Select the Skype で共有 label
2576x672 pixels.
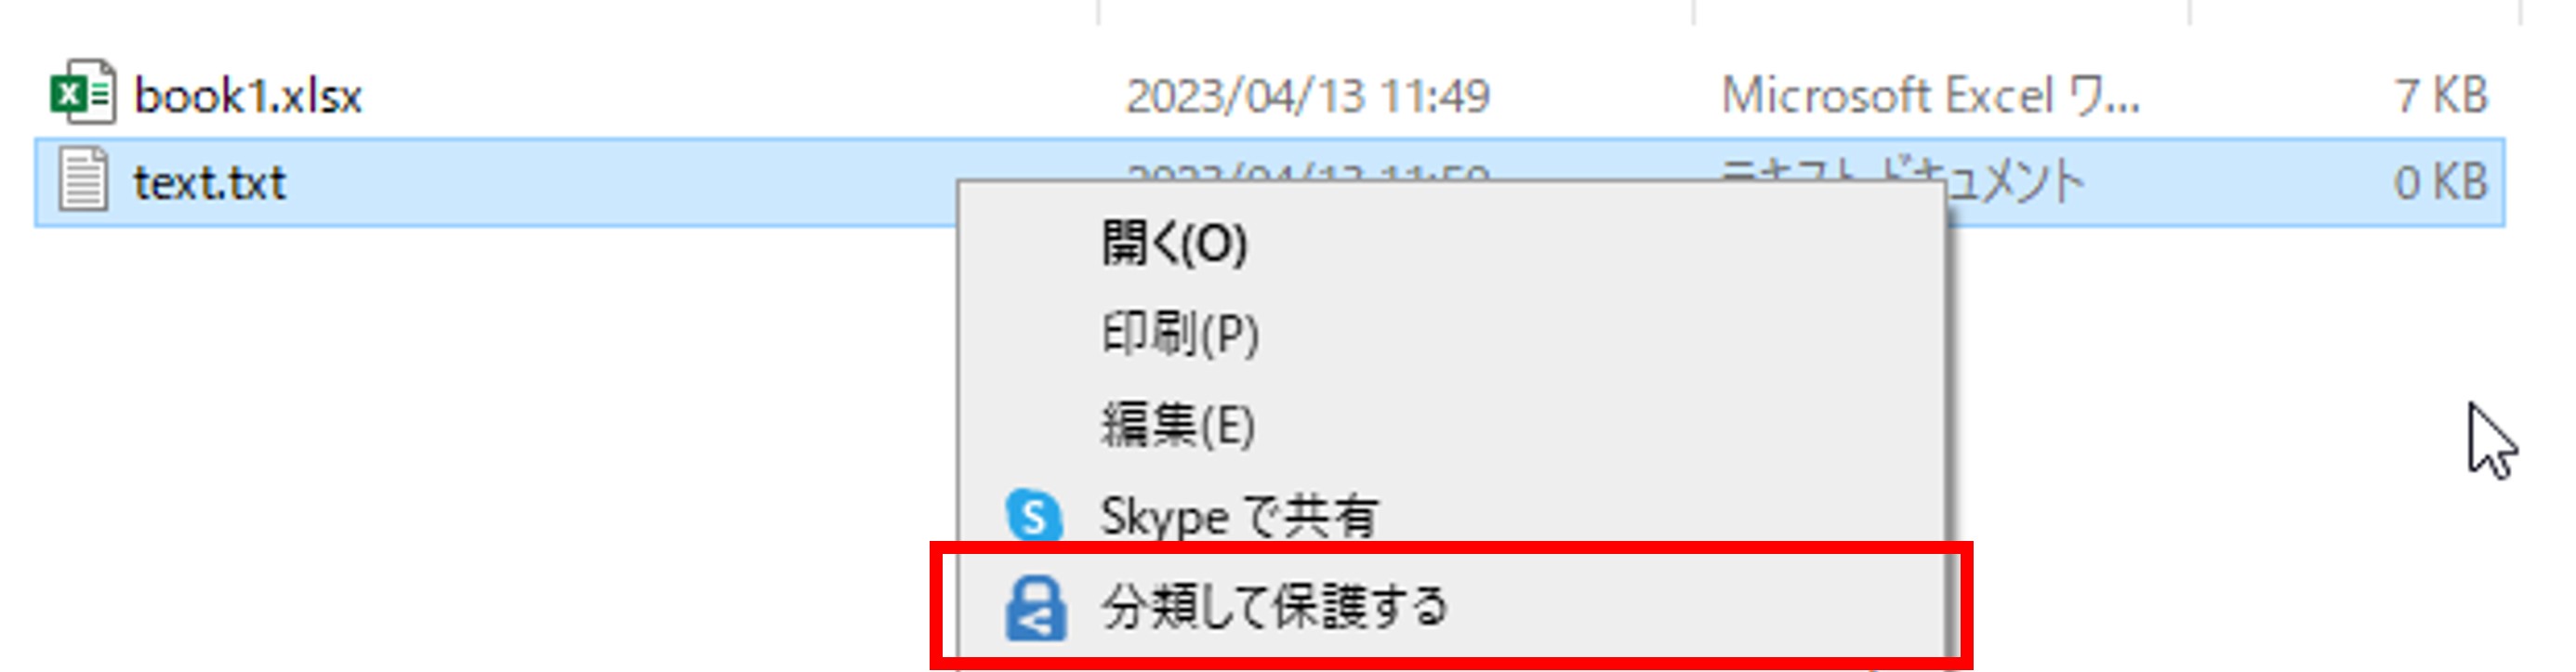[1238, 516]
